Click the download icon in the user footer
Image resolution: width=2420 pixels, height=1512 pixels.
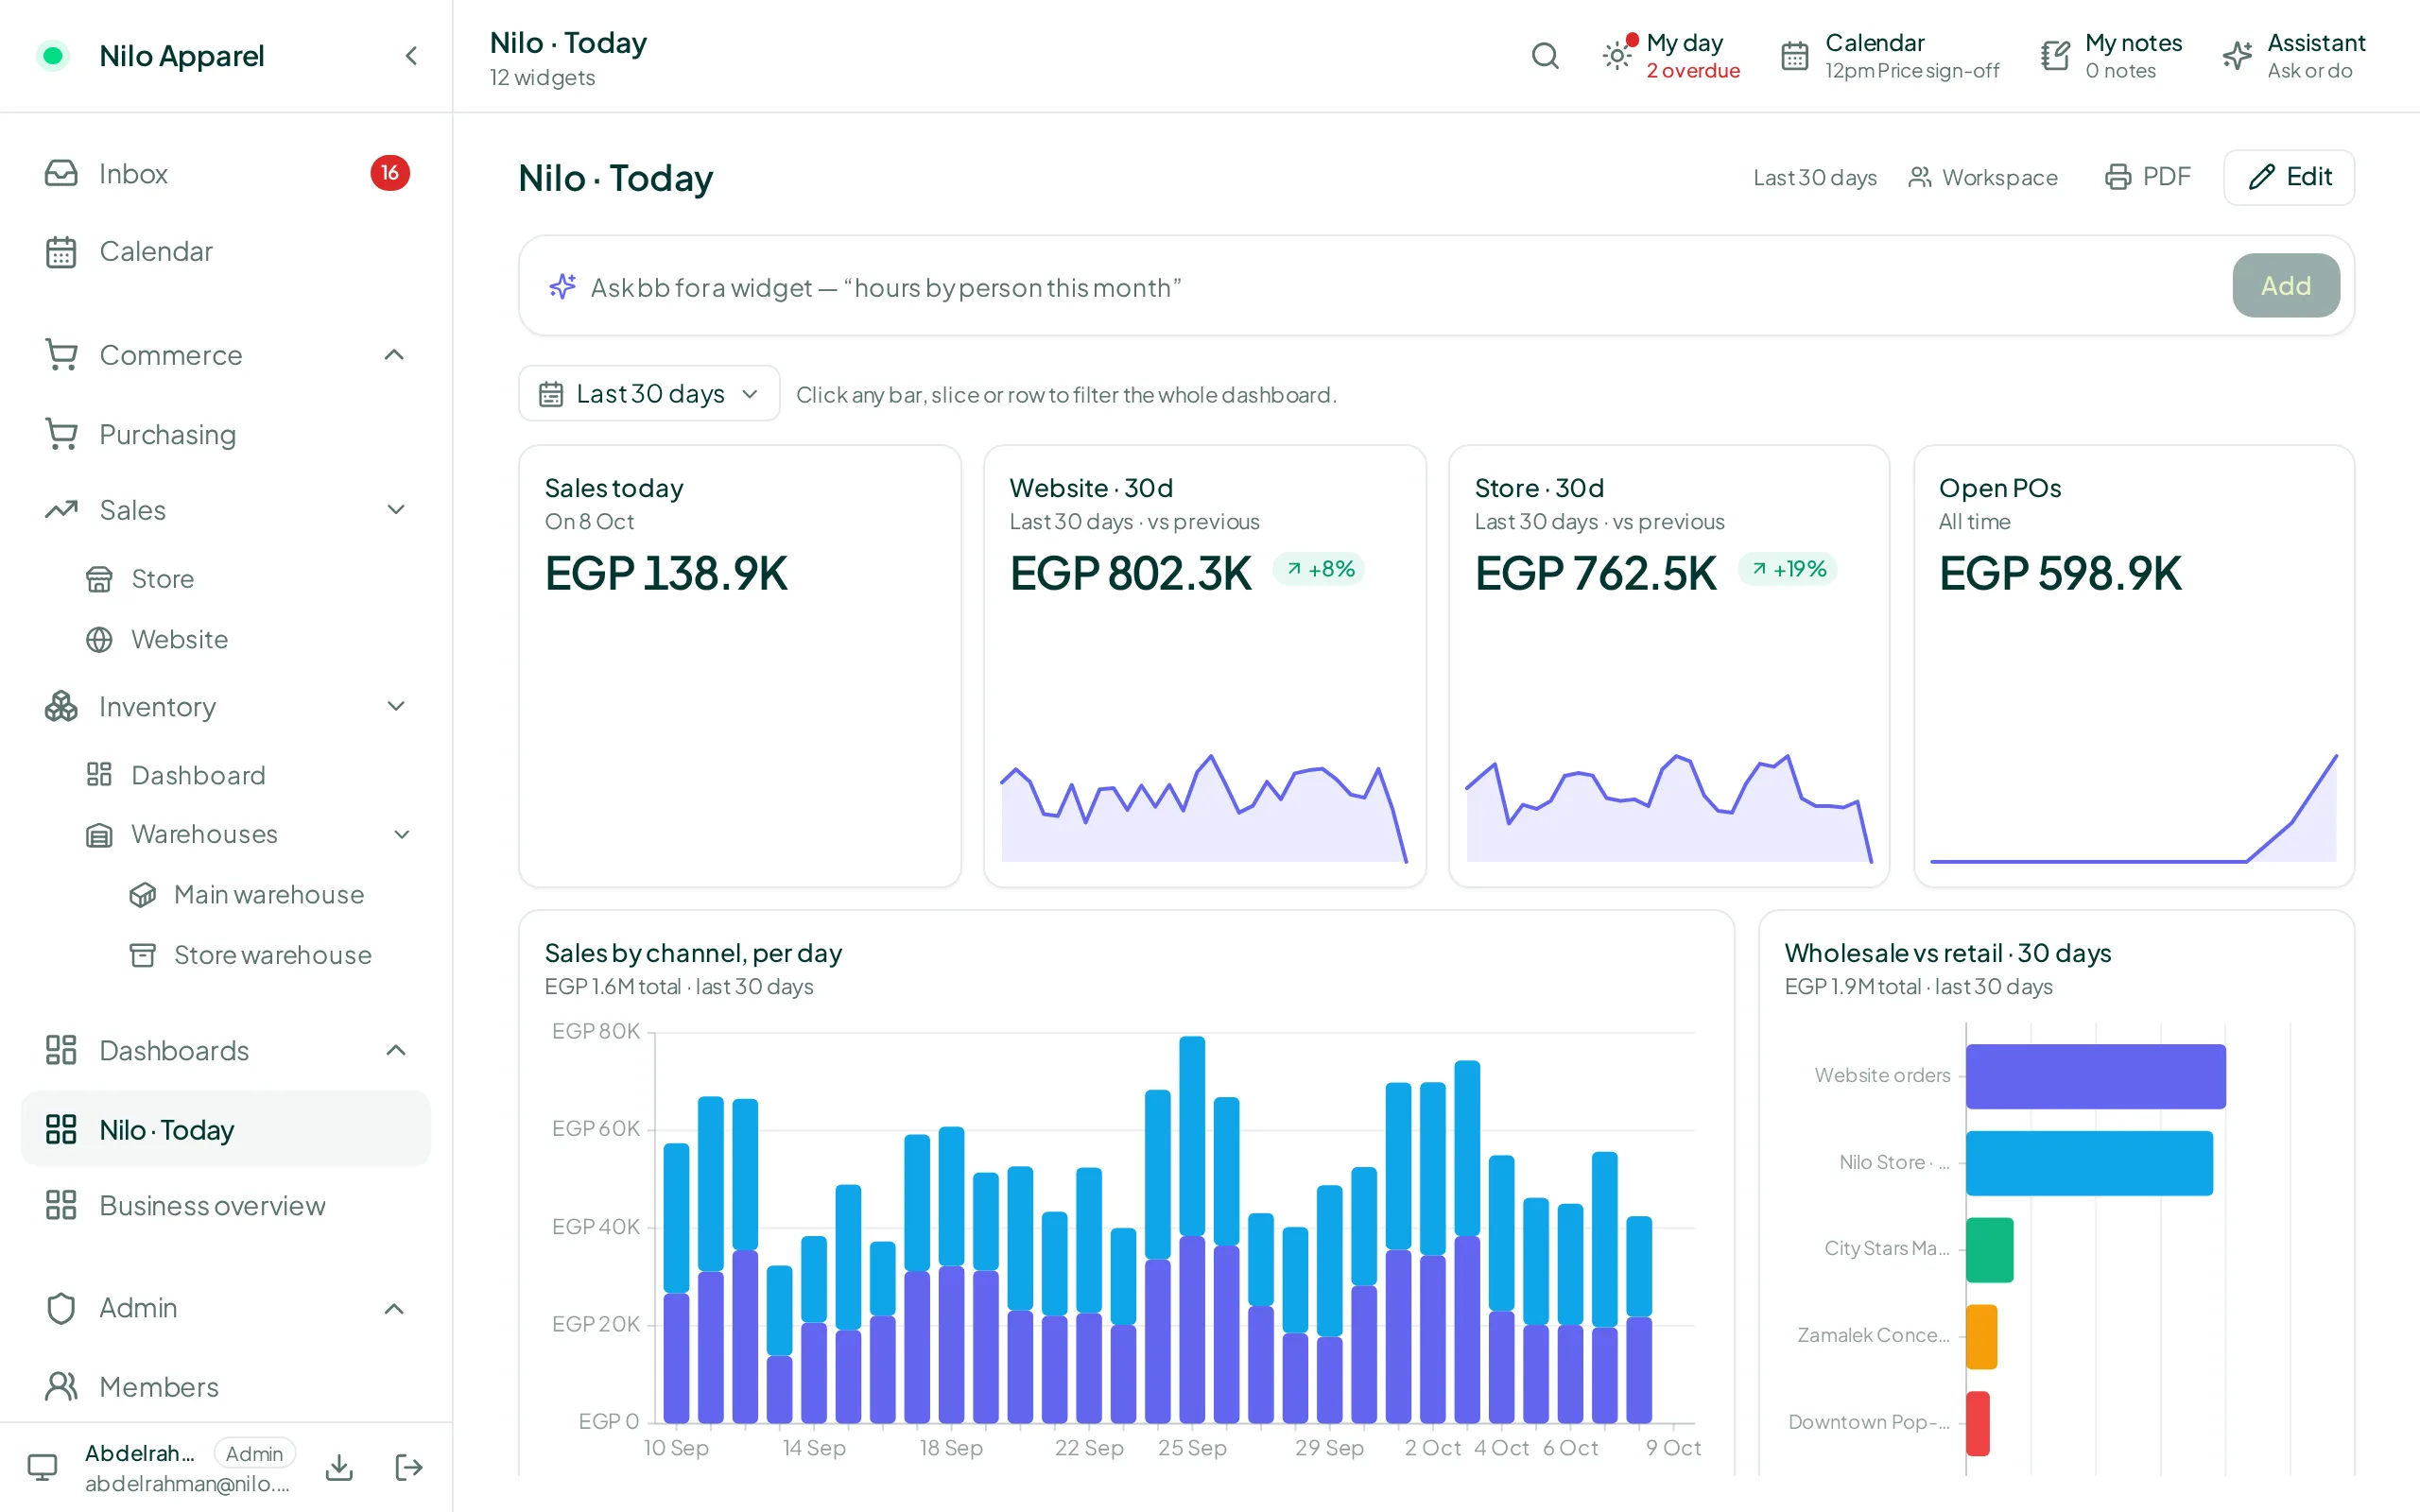tap(339, 1467)
